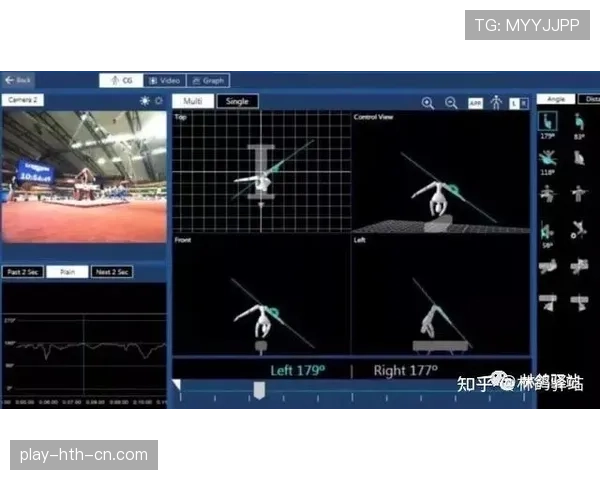Select the 118° angle pose icon
The height and width of the screenshot is (480, 600).
548,158
